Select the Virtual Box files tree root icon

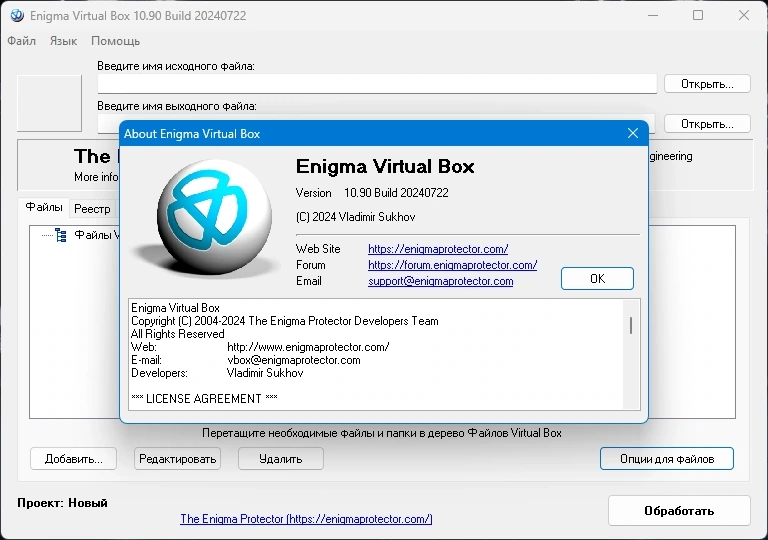pos(61,235)
